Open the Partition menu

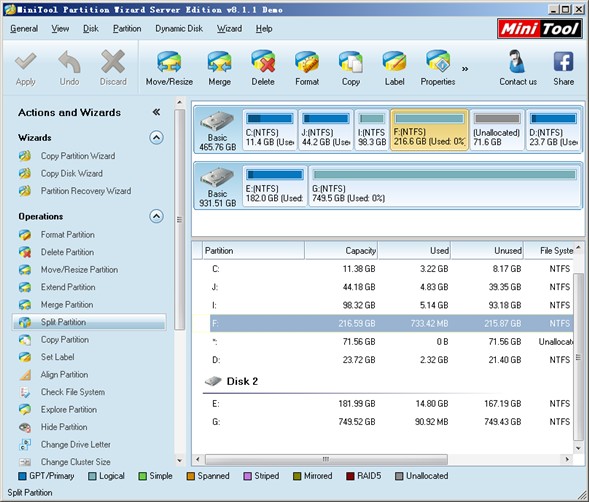coord(127,29)
